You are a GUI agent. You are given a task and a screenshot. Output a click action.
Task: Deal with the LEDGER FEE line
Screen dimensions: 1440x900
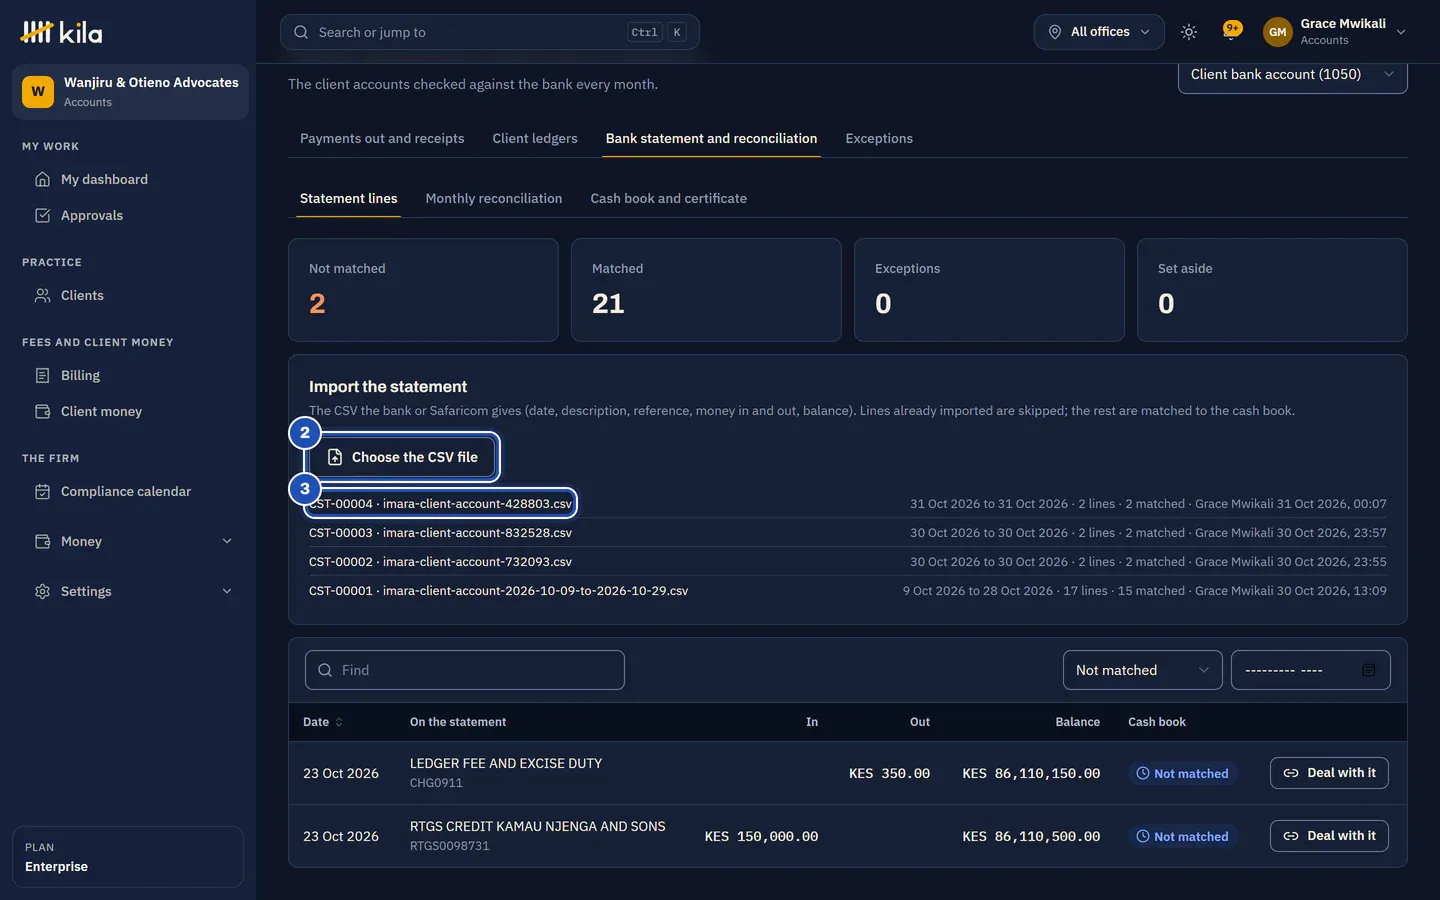(1329, 773)
